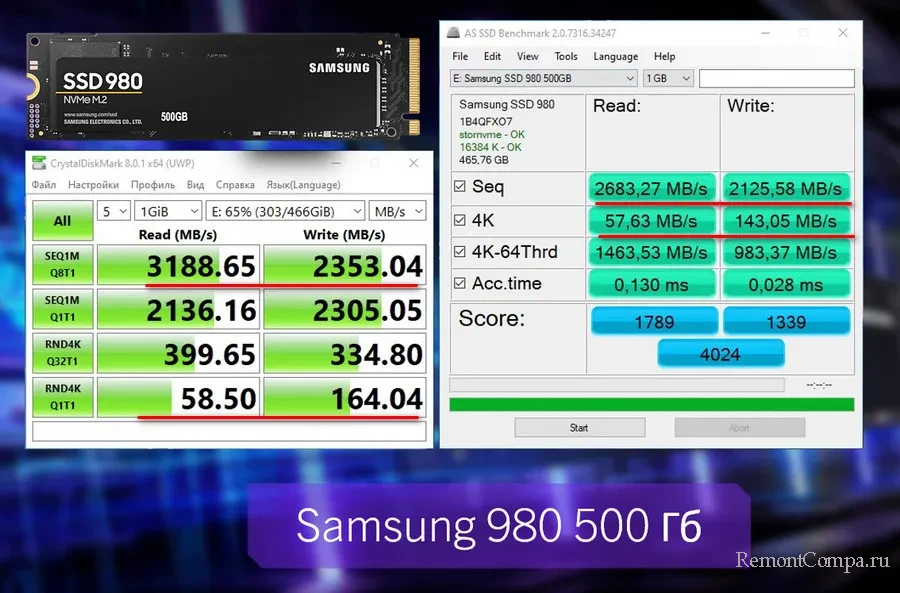This screenshot has width=900, height=593.
Task: Minimize the AS SSD Benchmark window
Action: (766, 33)
